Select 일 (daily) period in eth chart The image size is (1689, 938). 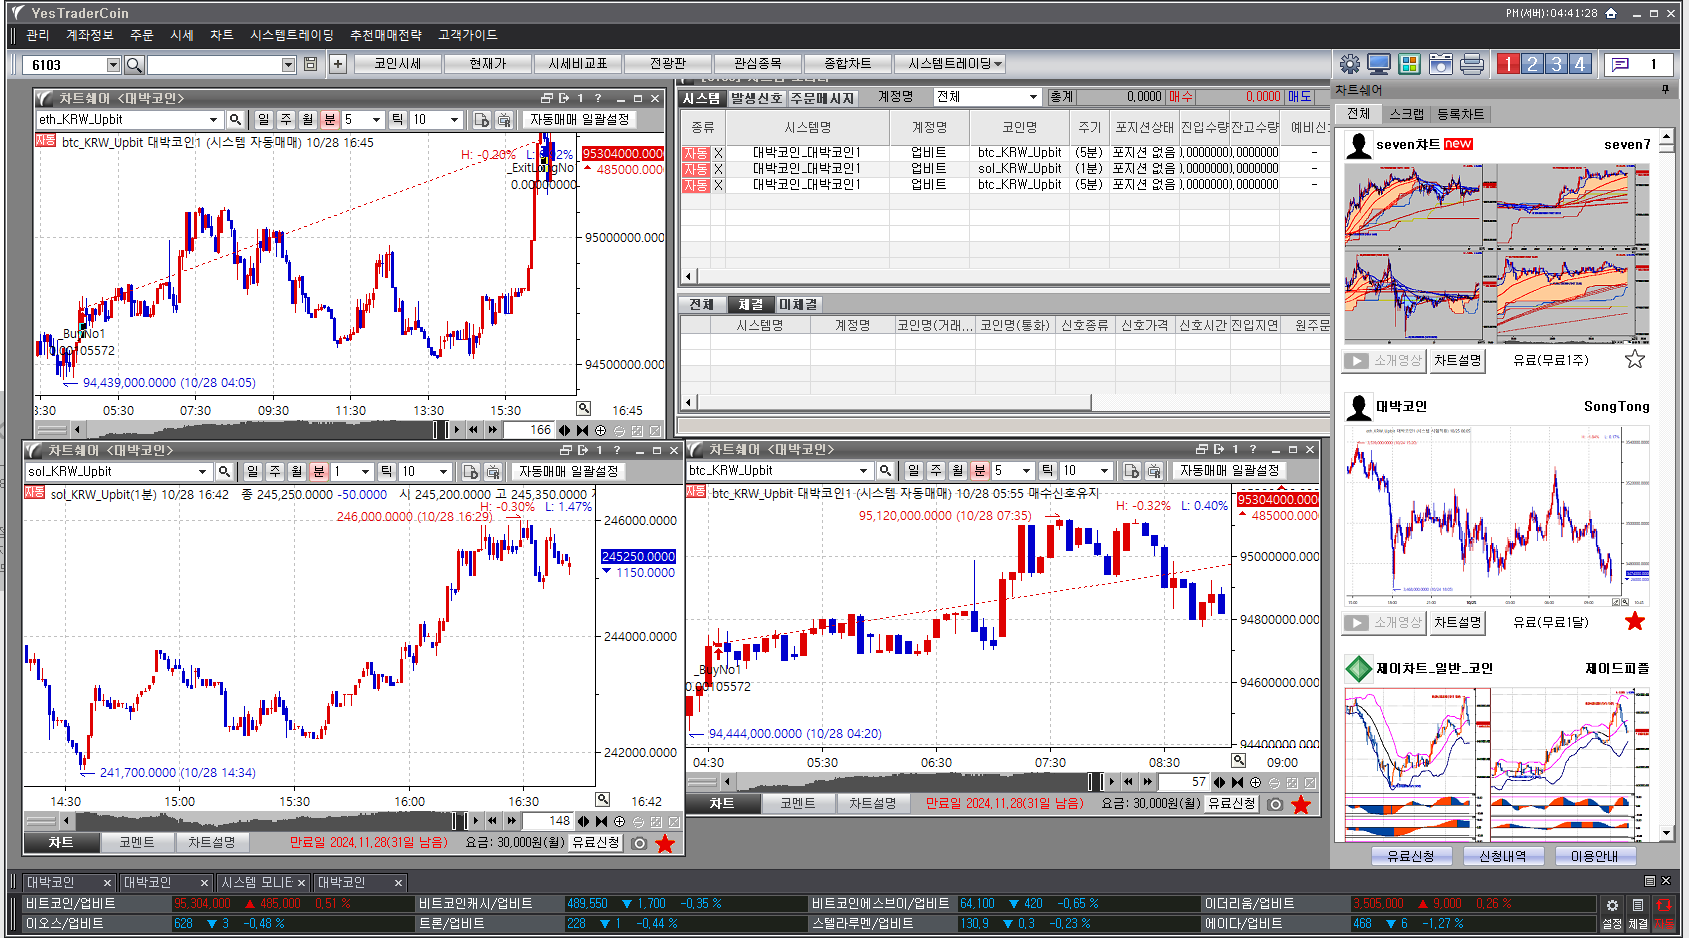coord(263,120)
